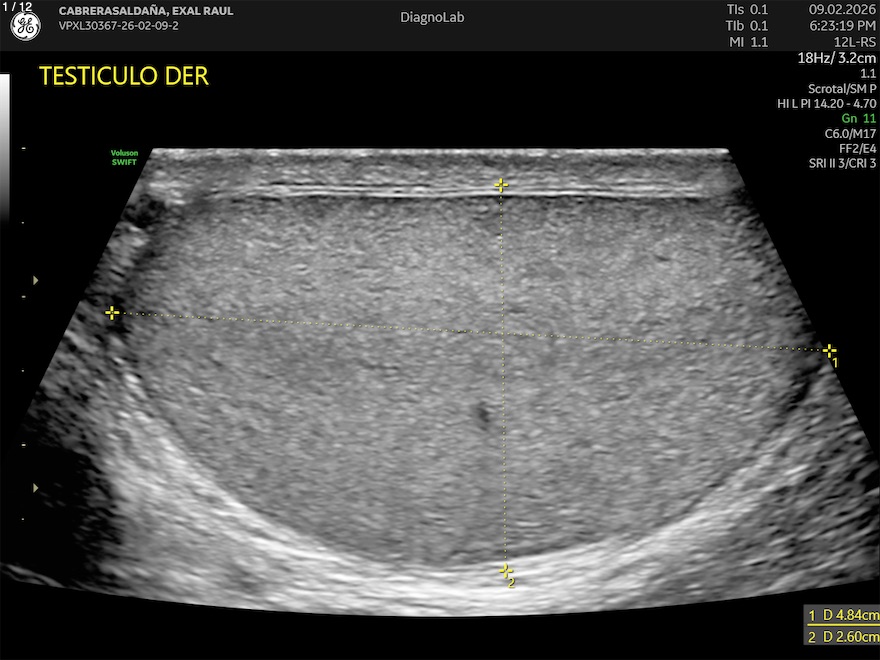Click the green Gn 11 gain value

(858, 118)
